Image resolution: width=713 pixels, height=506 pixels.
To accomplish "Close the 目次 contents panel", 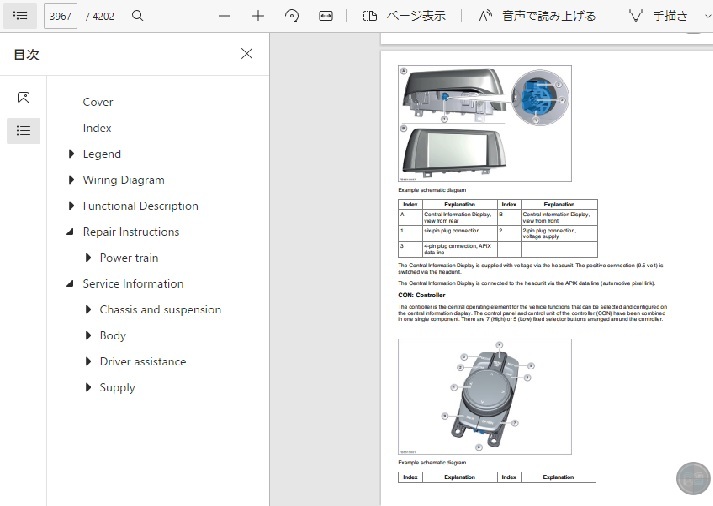I will tap(246, 54).
